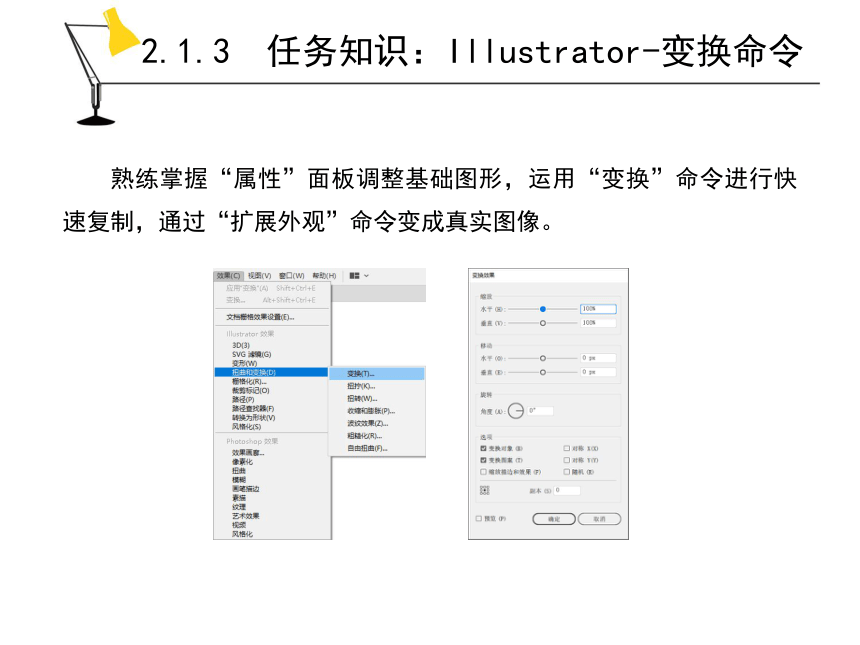This screenshot has width=860, height=645.
Task: Click the 变换效果 dialog title
Action: pos(483,275)
